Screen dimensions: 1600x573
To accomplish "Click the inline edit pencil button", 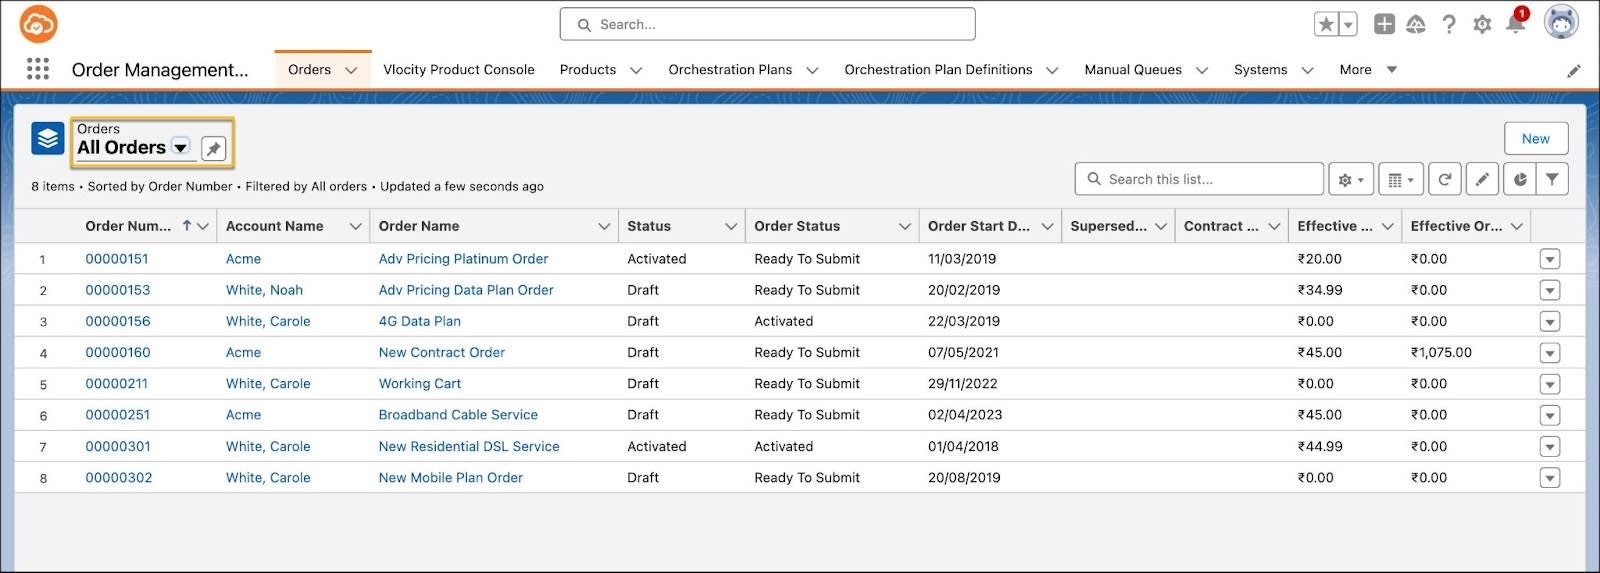I will click(1482, 179).
